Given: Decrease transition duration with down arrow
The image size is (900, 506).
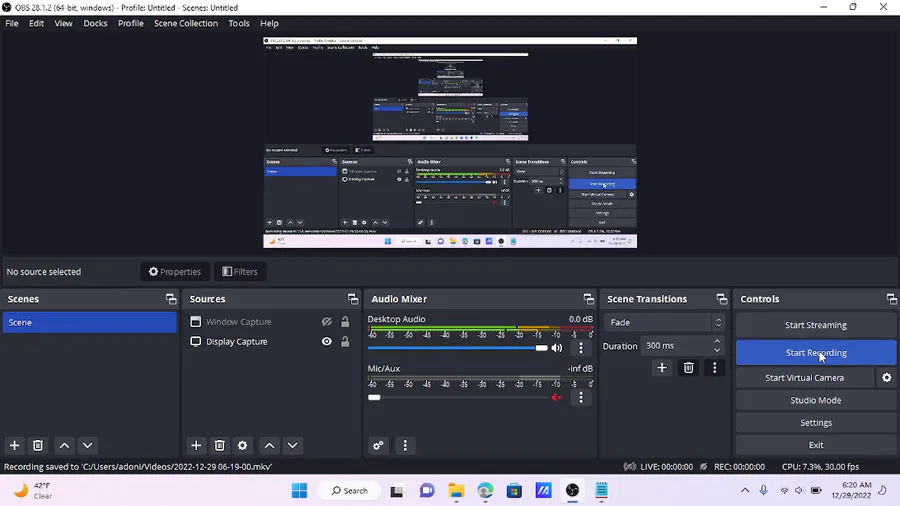Looking at the screenshot, I should click(x=717, y=350).
